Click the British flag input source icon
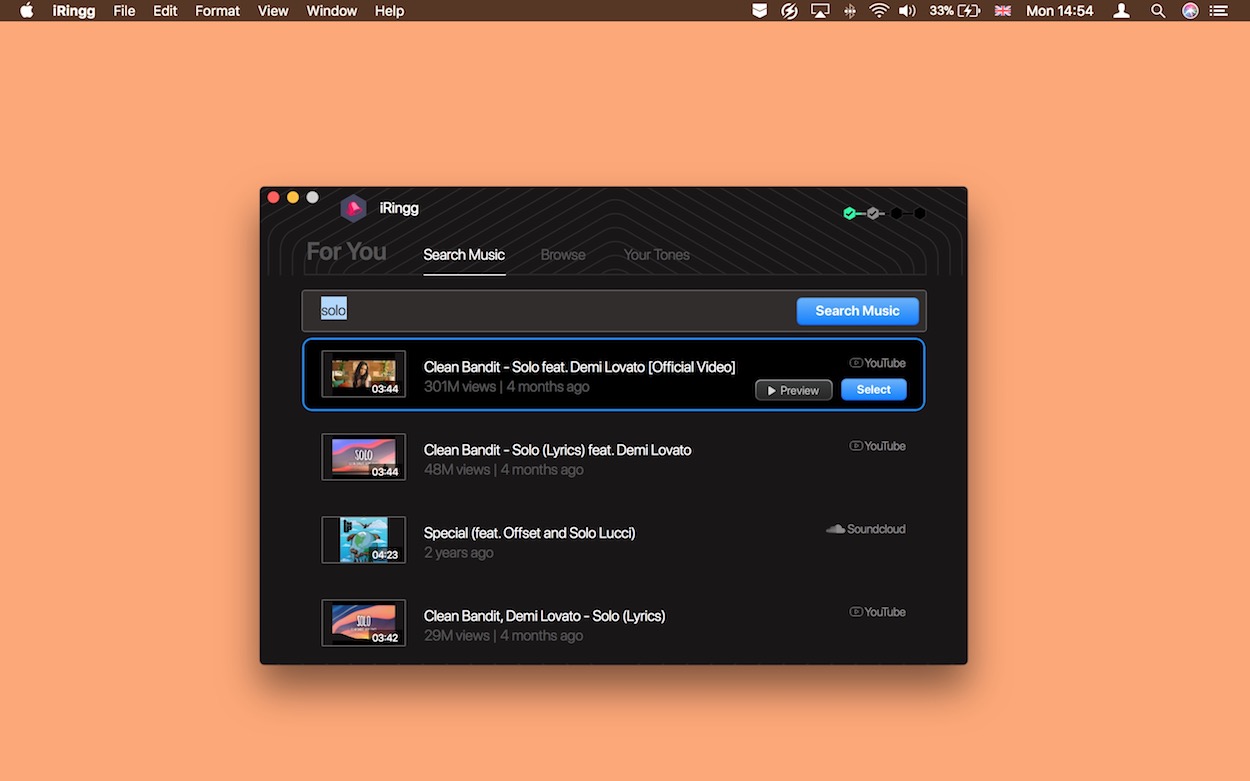Screen dimensions: 1250x781 1002,11
